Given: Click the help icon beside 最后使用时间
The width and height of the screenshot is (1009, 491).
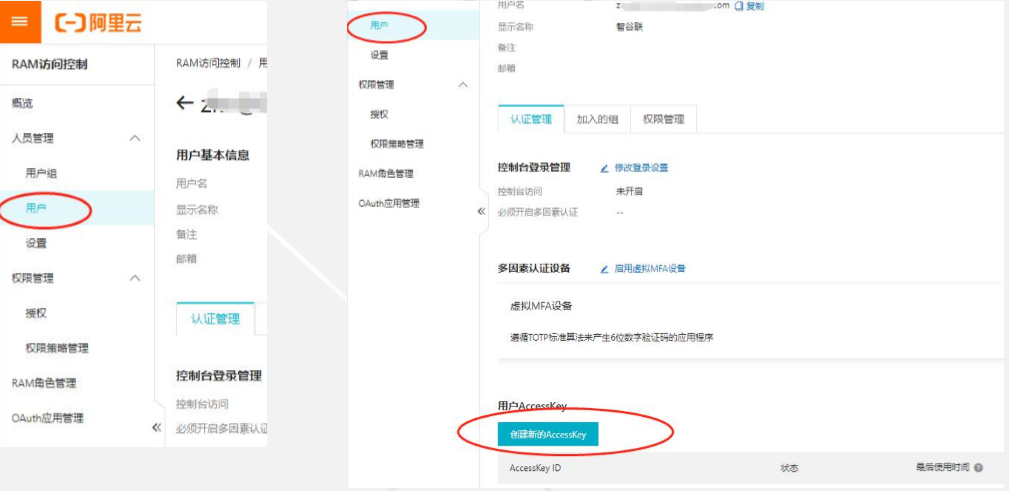Looking at the screenshot, I should (979, 468).
